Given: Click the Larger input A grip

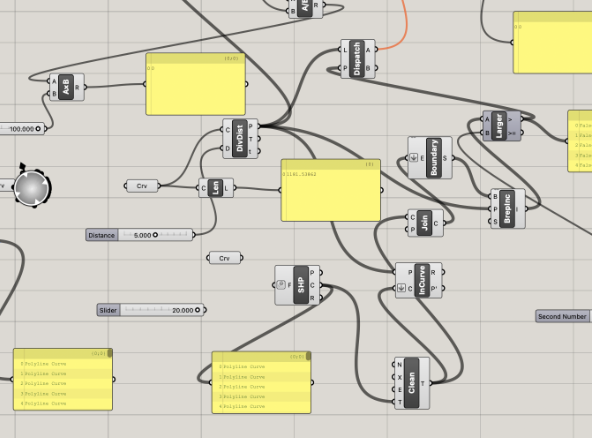Looking at the screenshot, I should point(482,119).
